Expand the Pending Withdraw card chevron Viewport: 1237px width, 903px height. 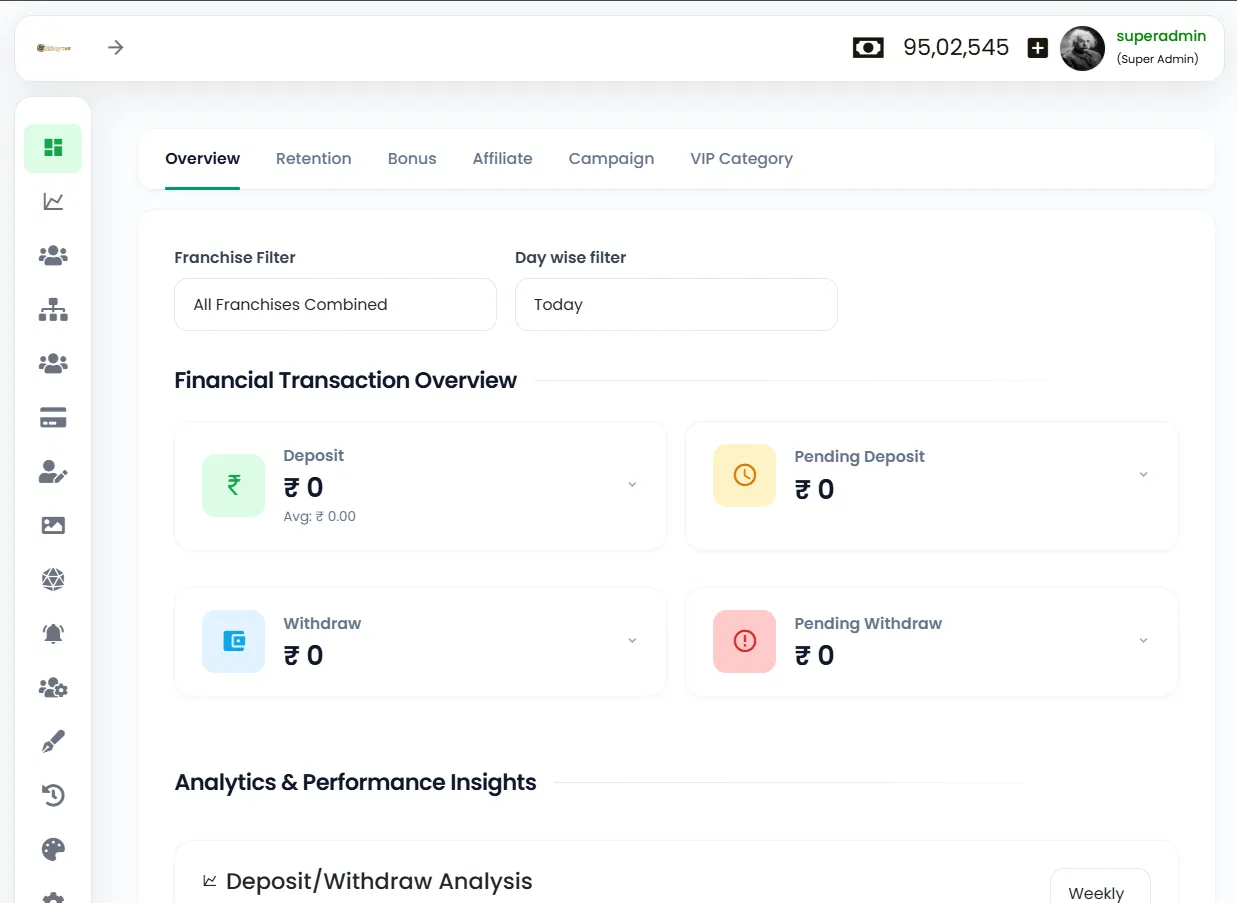click(x=1143, y=640)
